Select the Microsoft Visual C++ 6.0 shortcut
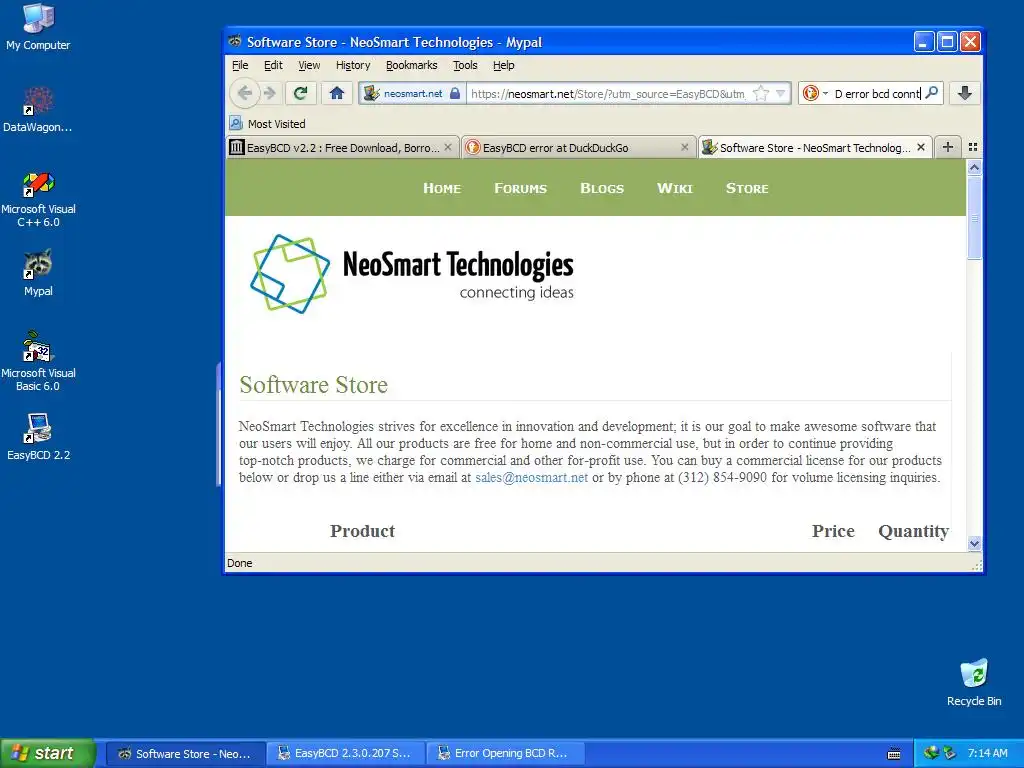1024x768 pixels. [x=38, y=199]
